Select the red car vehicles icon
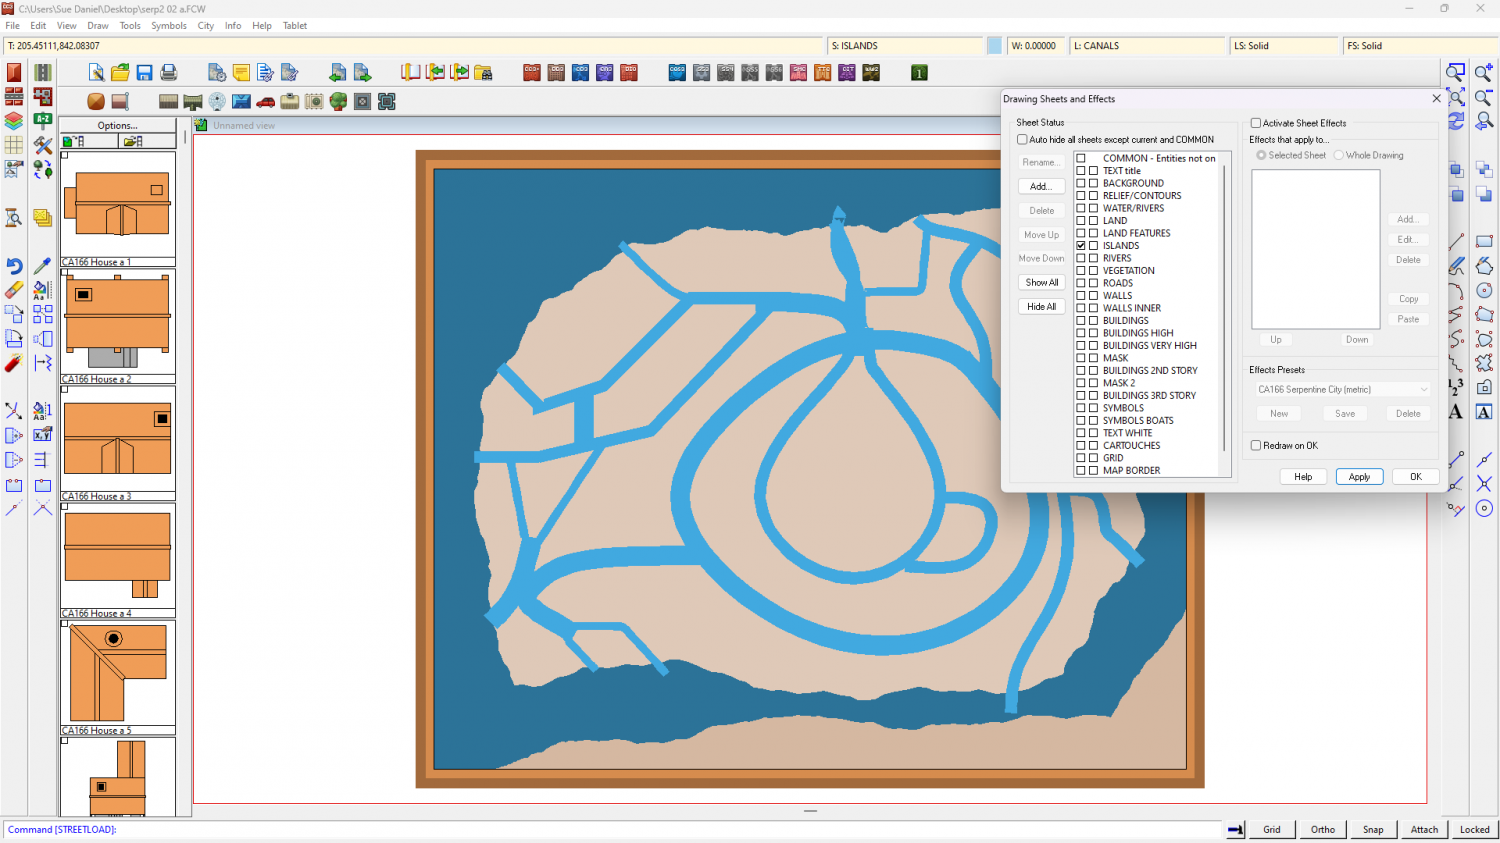 coord(265,101)
